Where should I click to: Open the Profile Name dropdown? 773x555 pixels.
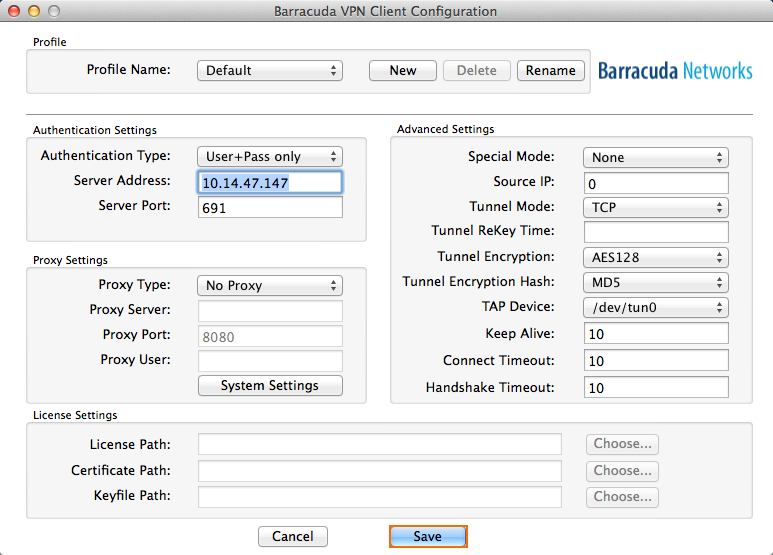(x=270, y=70)
